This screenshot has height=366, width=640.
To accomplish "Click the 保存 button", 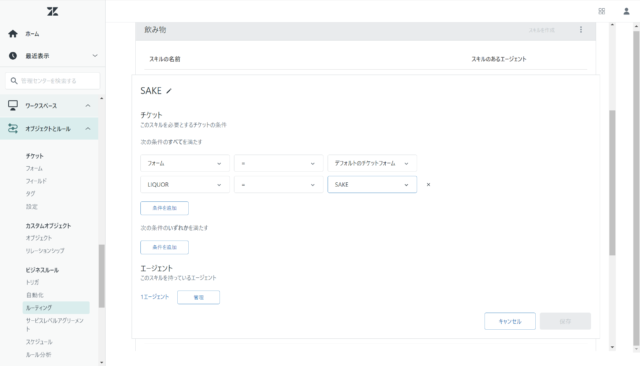I will pos(565,321).
